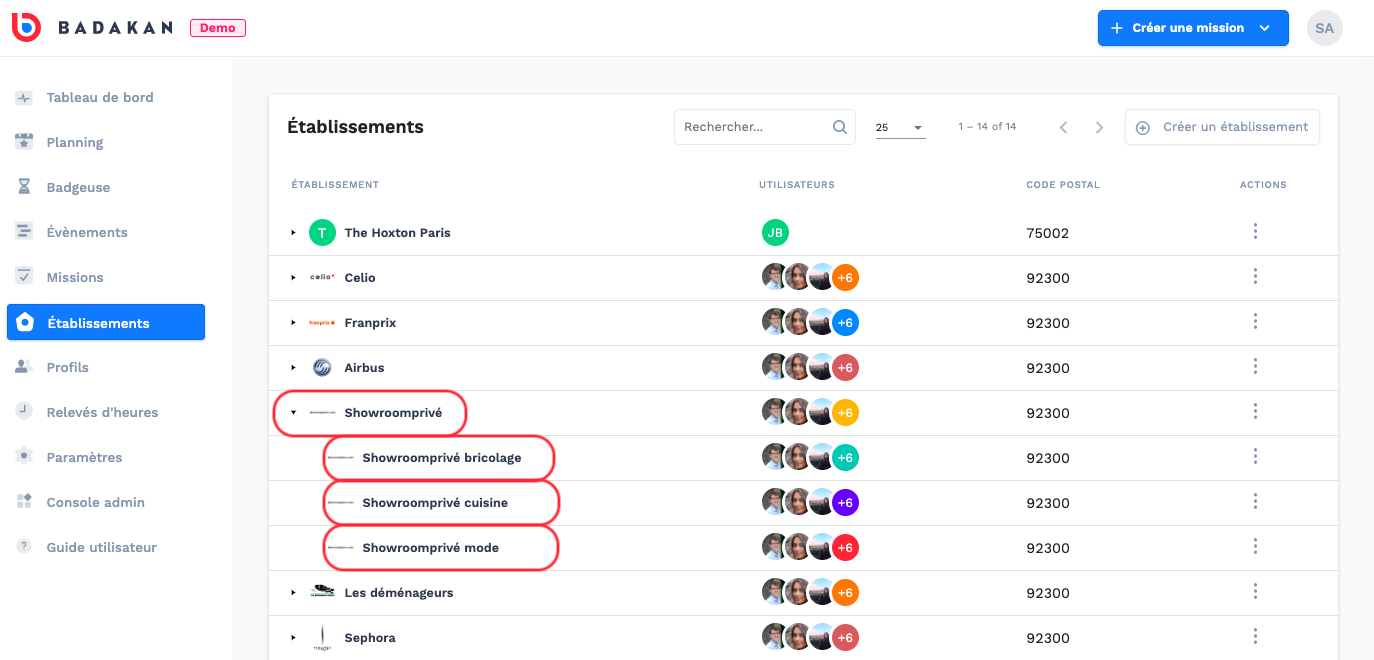Click the JB user avatar

(775, 233)
